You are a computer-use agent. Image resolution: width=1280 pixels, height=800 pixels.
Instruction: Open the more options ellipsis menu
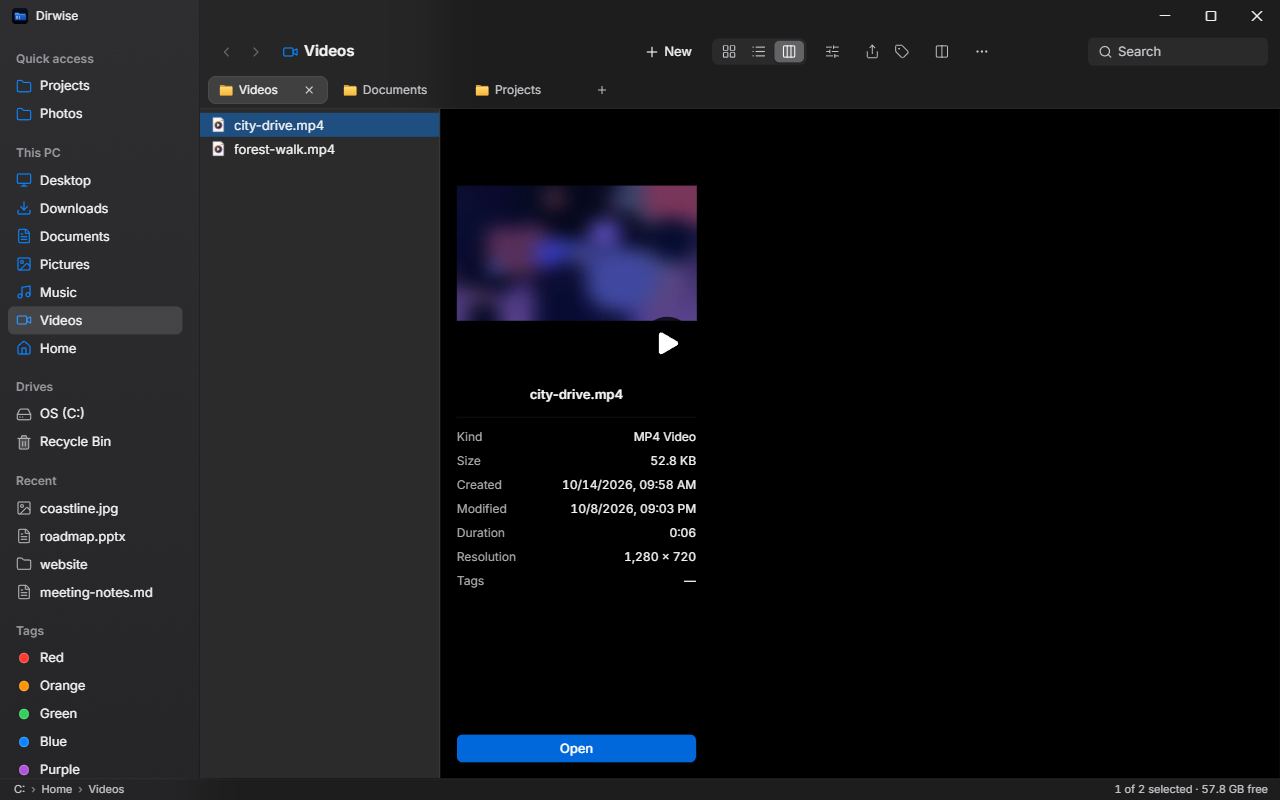point(982,52)
